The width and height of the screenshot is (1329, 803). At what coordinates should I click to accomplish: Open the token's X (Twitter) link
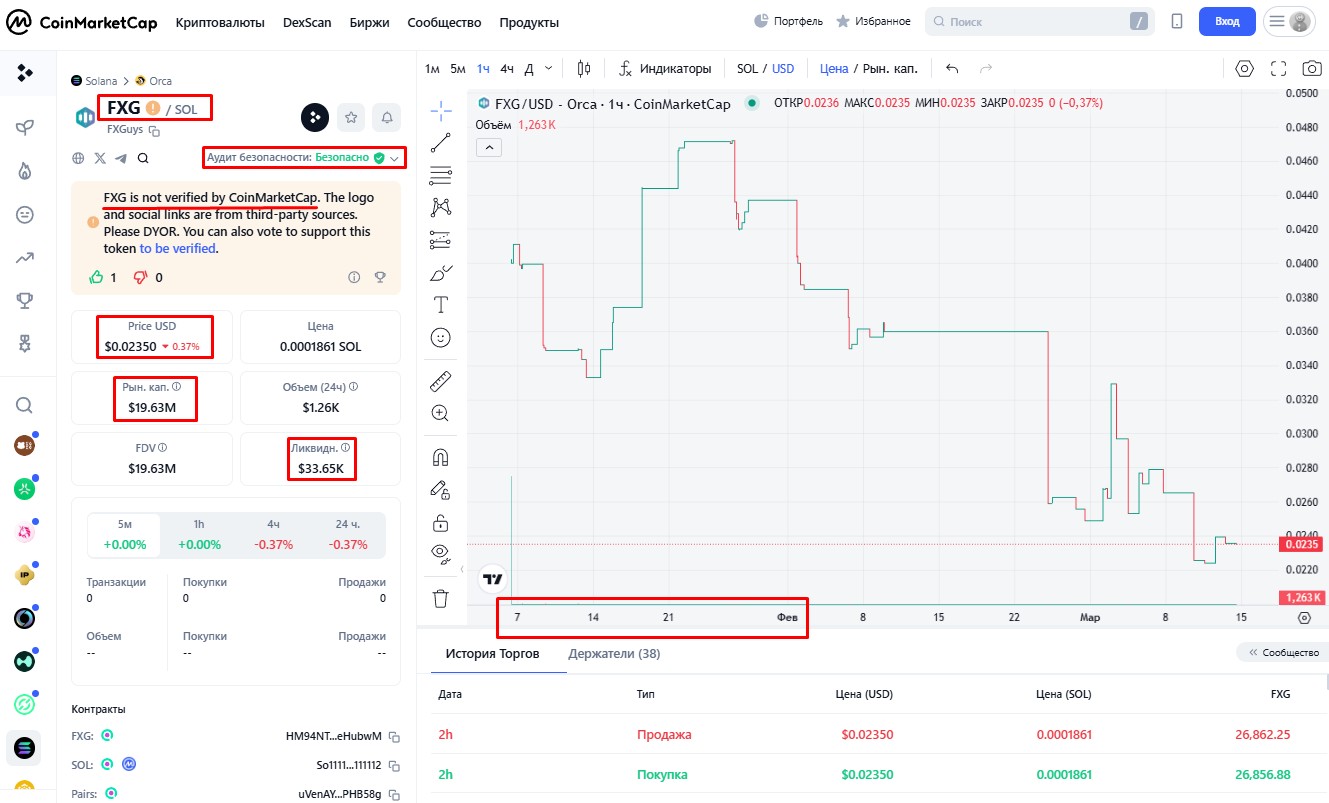tap(100, 158)
